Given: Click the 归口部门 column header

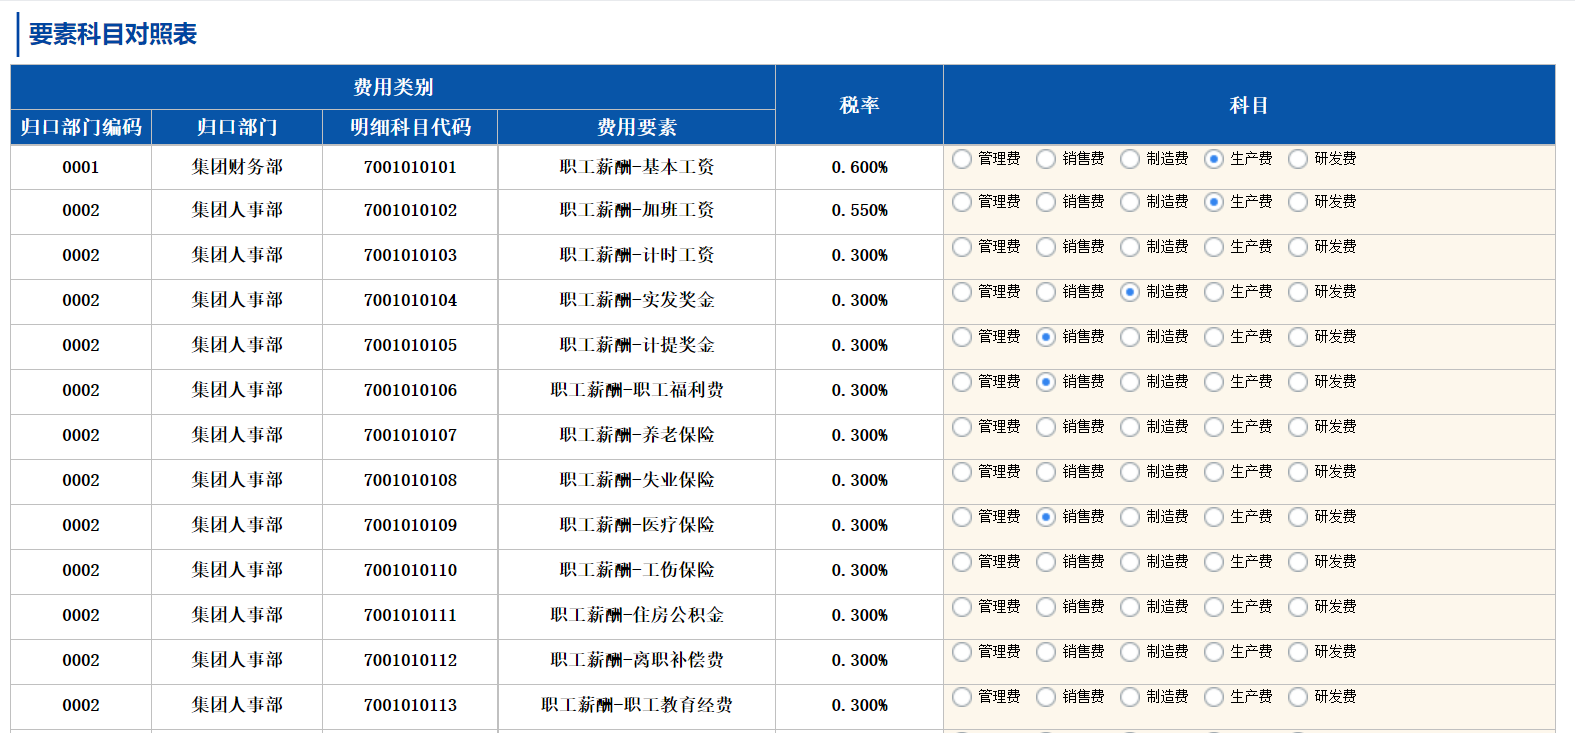Looking at the screenshot, I should pos(237,127).
